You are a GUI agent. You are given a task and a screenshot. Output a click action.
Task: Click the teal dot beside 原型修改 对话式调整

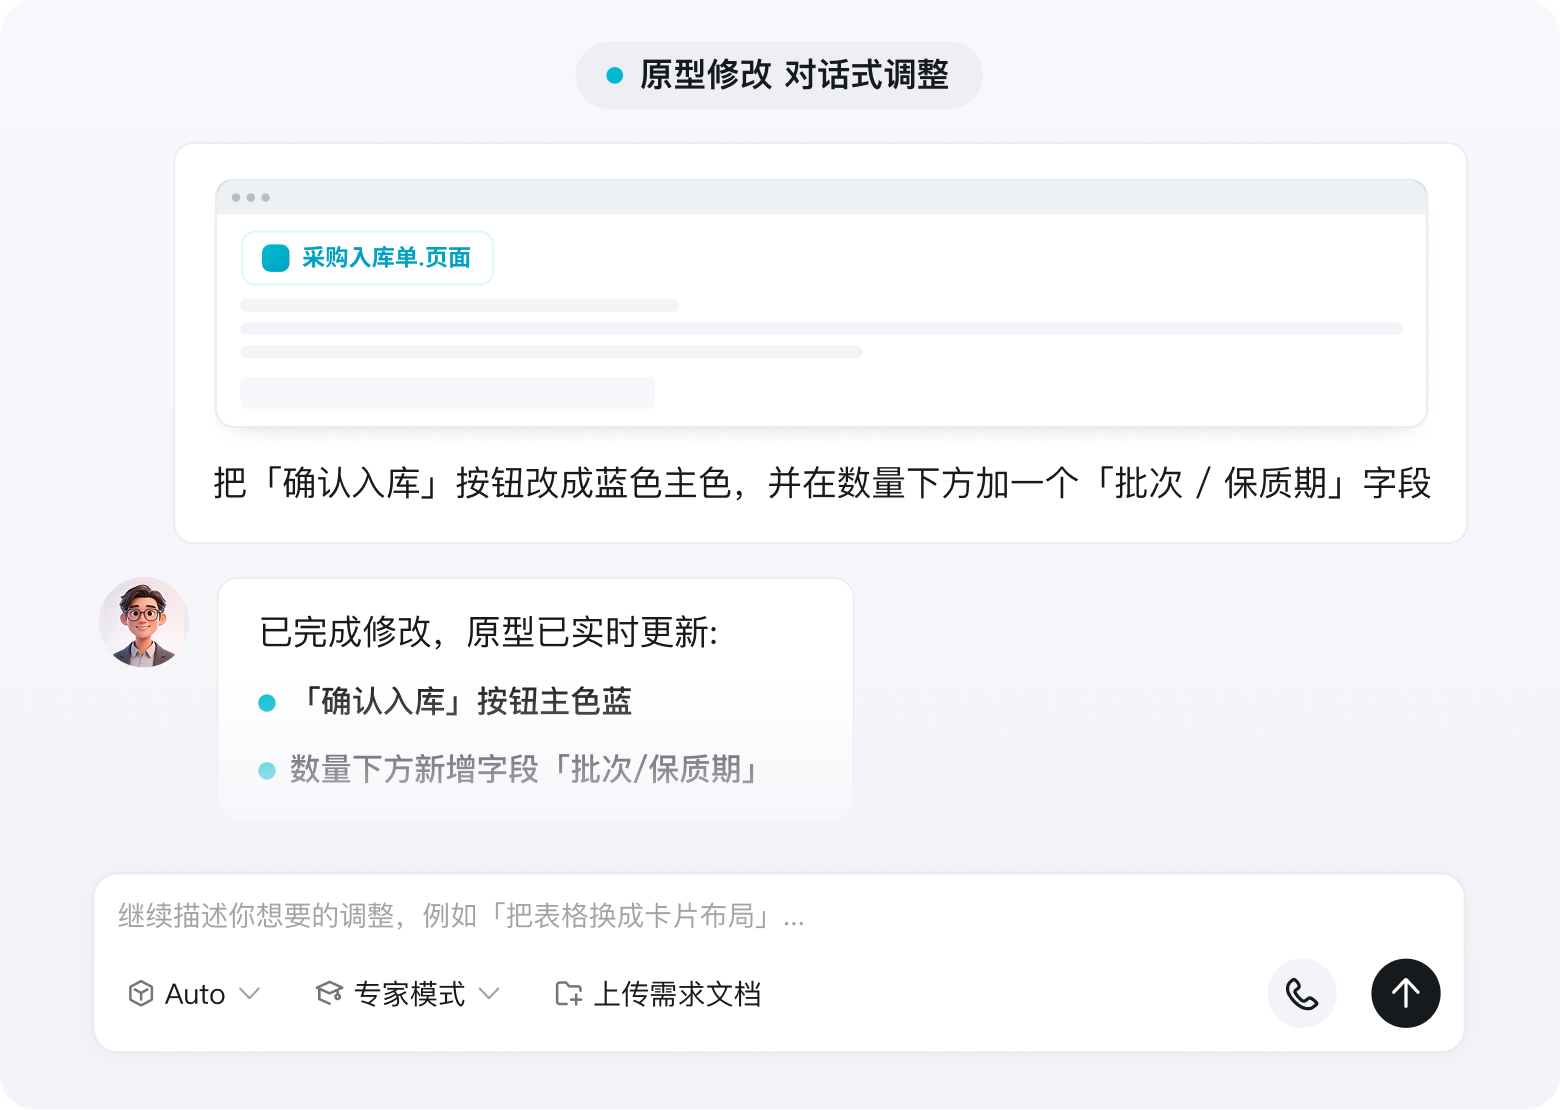(x=615, y=75)
